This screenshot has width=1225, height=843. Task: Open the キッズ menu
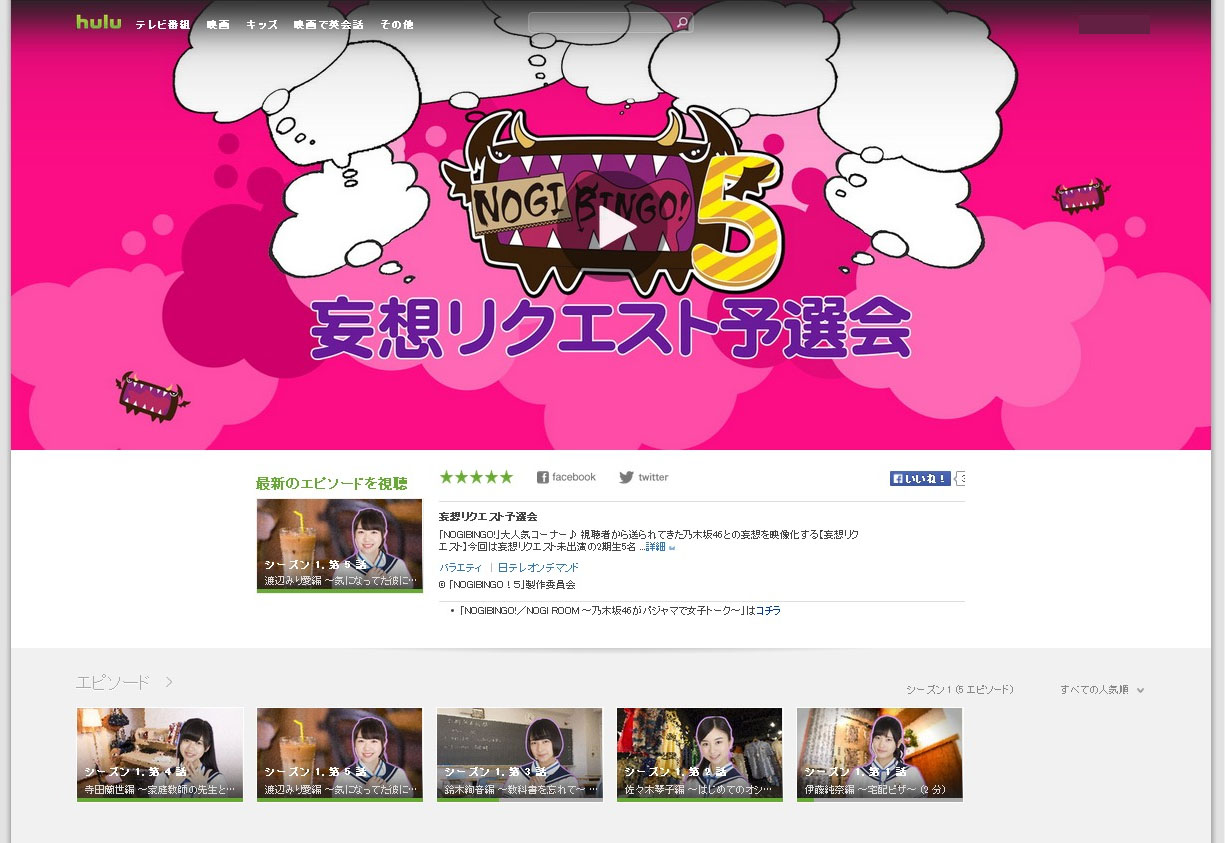262,24
